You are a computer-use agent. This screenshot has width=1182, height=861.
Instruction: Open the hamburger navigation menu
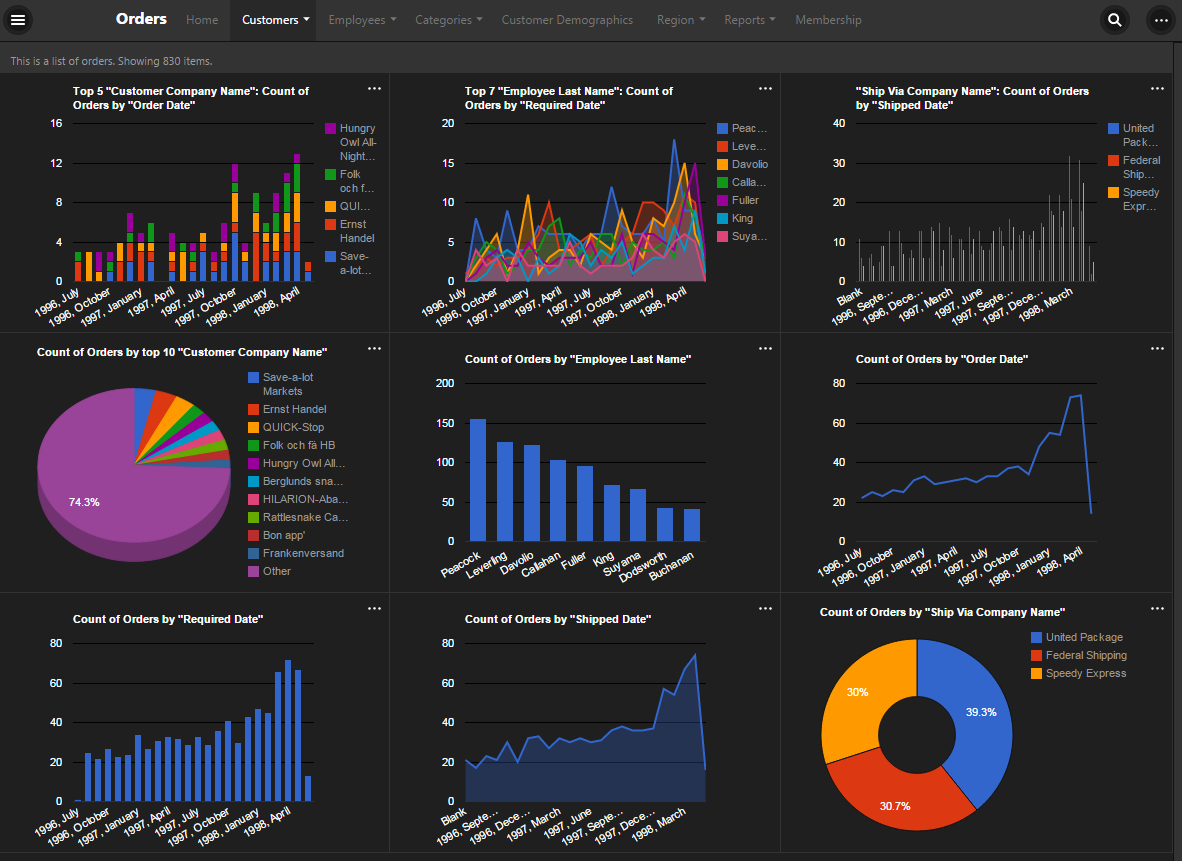pos(18,19)
